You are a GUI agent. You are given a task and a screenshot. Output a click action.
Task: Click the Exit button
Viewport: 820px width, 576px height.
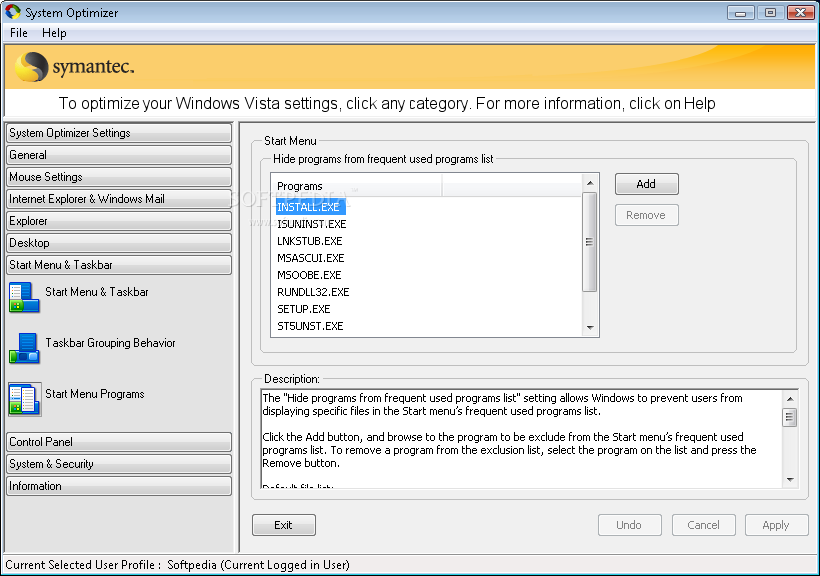[x=283, y=525]
